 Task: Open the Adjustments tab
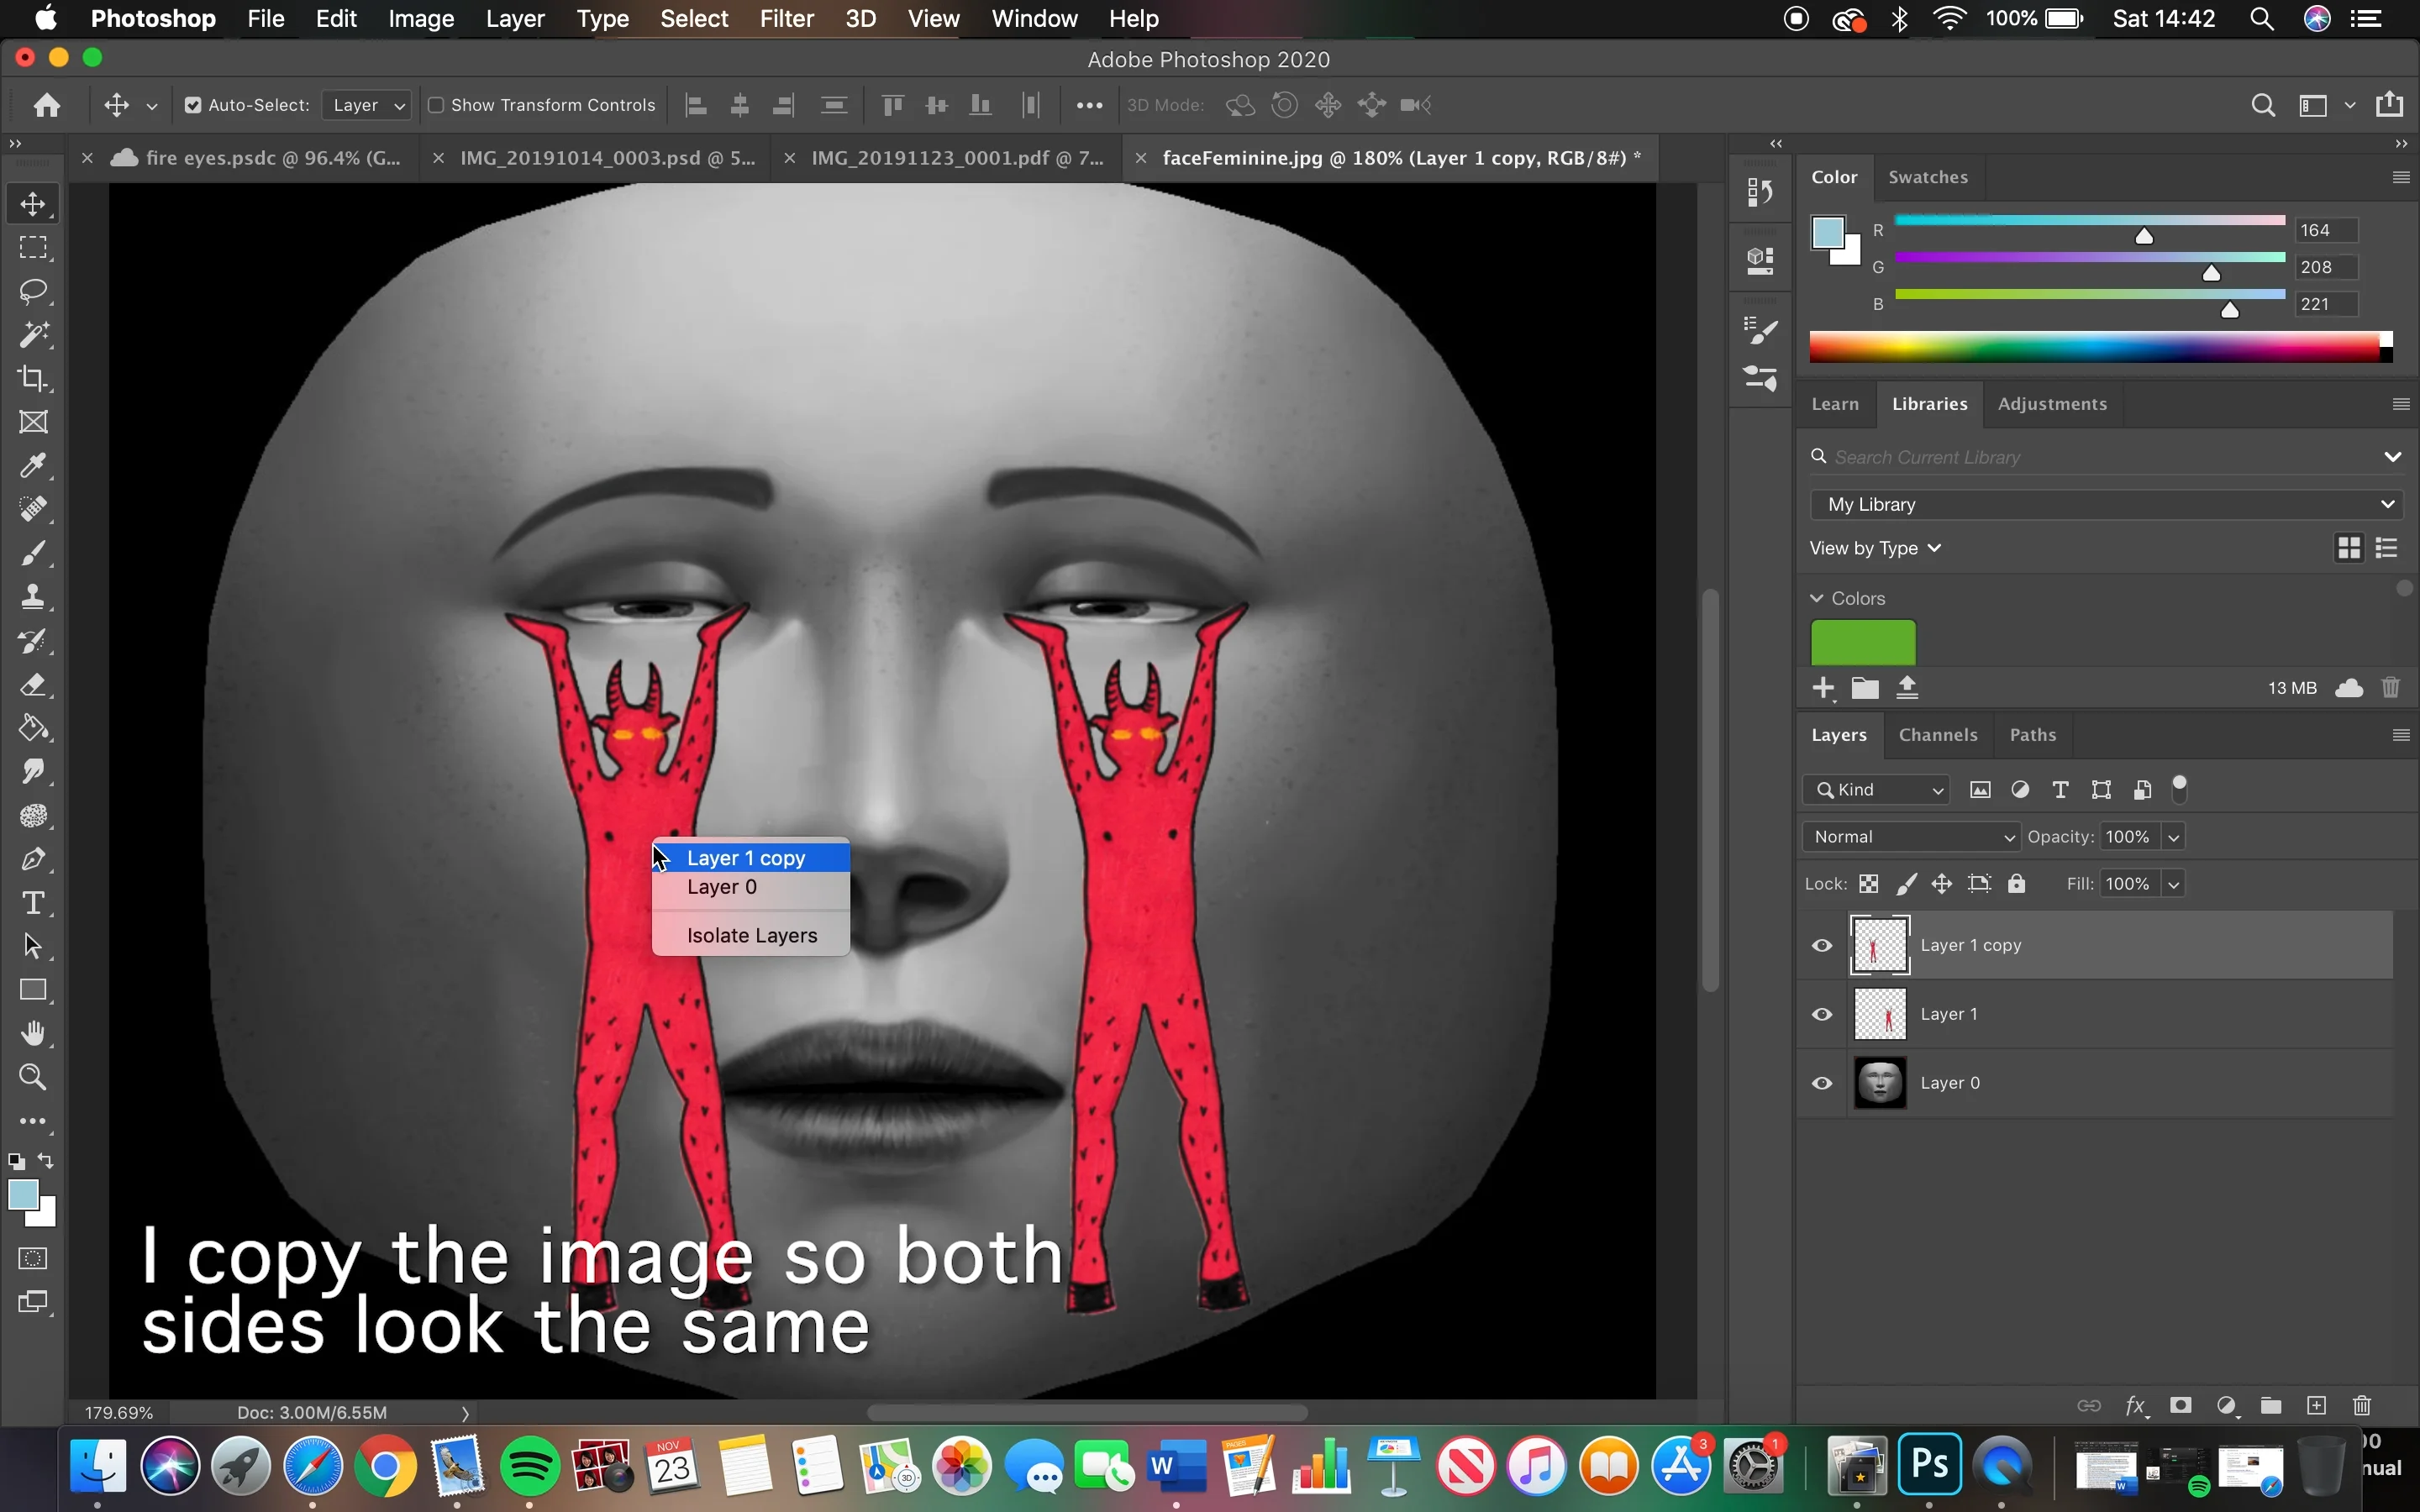2052,404
